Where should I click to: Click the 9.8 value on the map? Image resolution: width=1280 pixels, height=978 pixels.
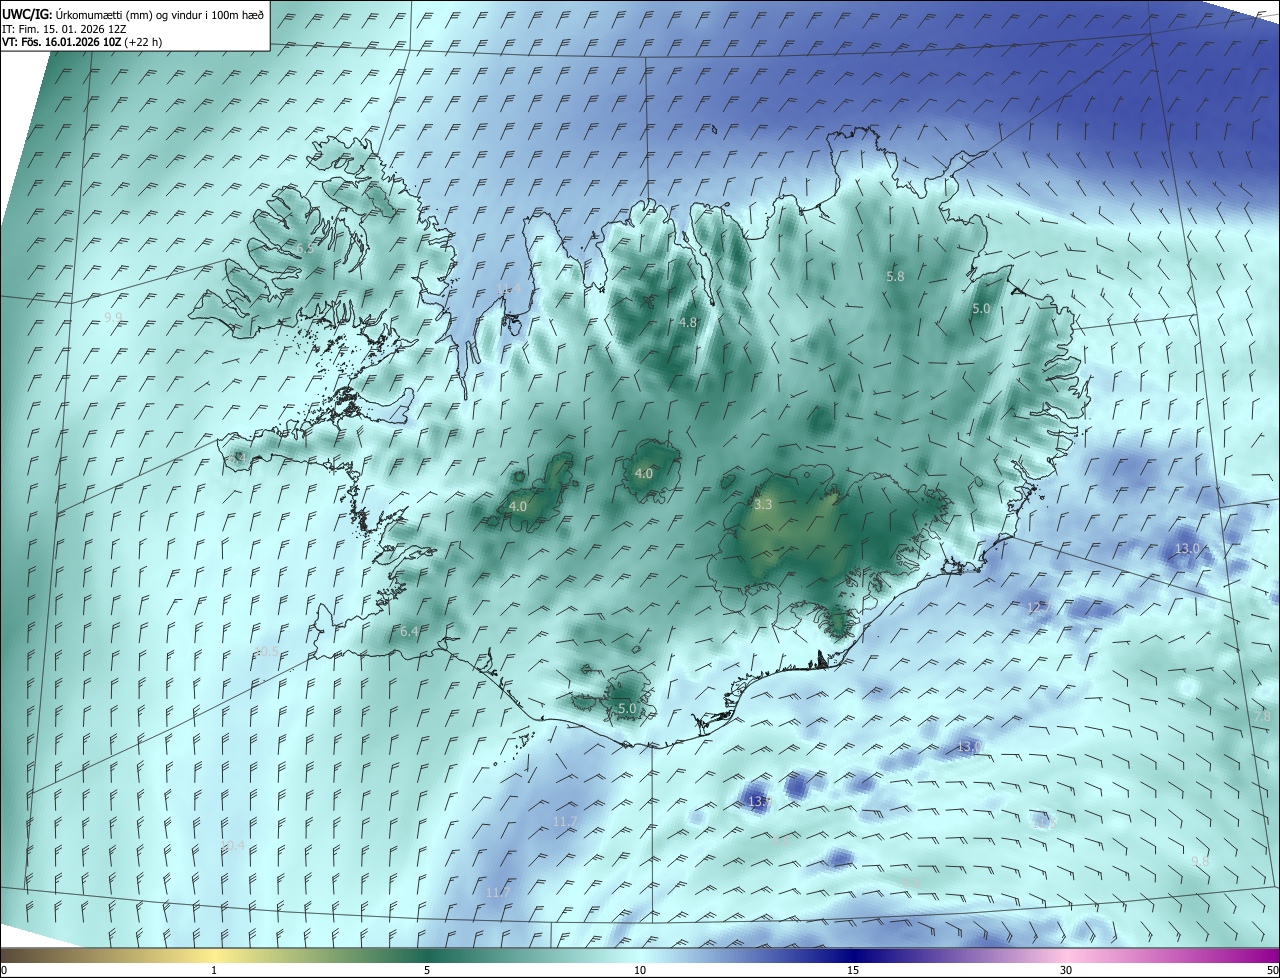(x=1201, y=861)
